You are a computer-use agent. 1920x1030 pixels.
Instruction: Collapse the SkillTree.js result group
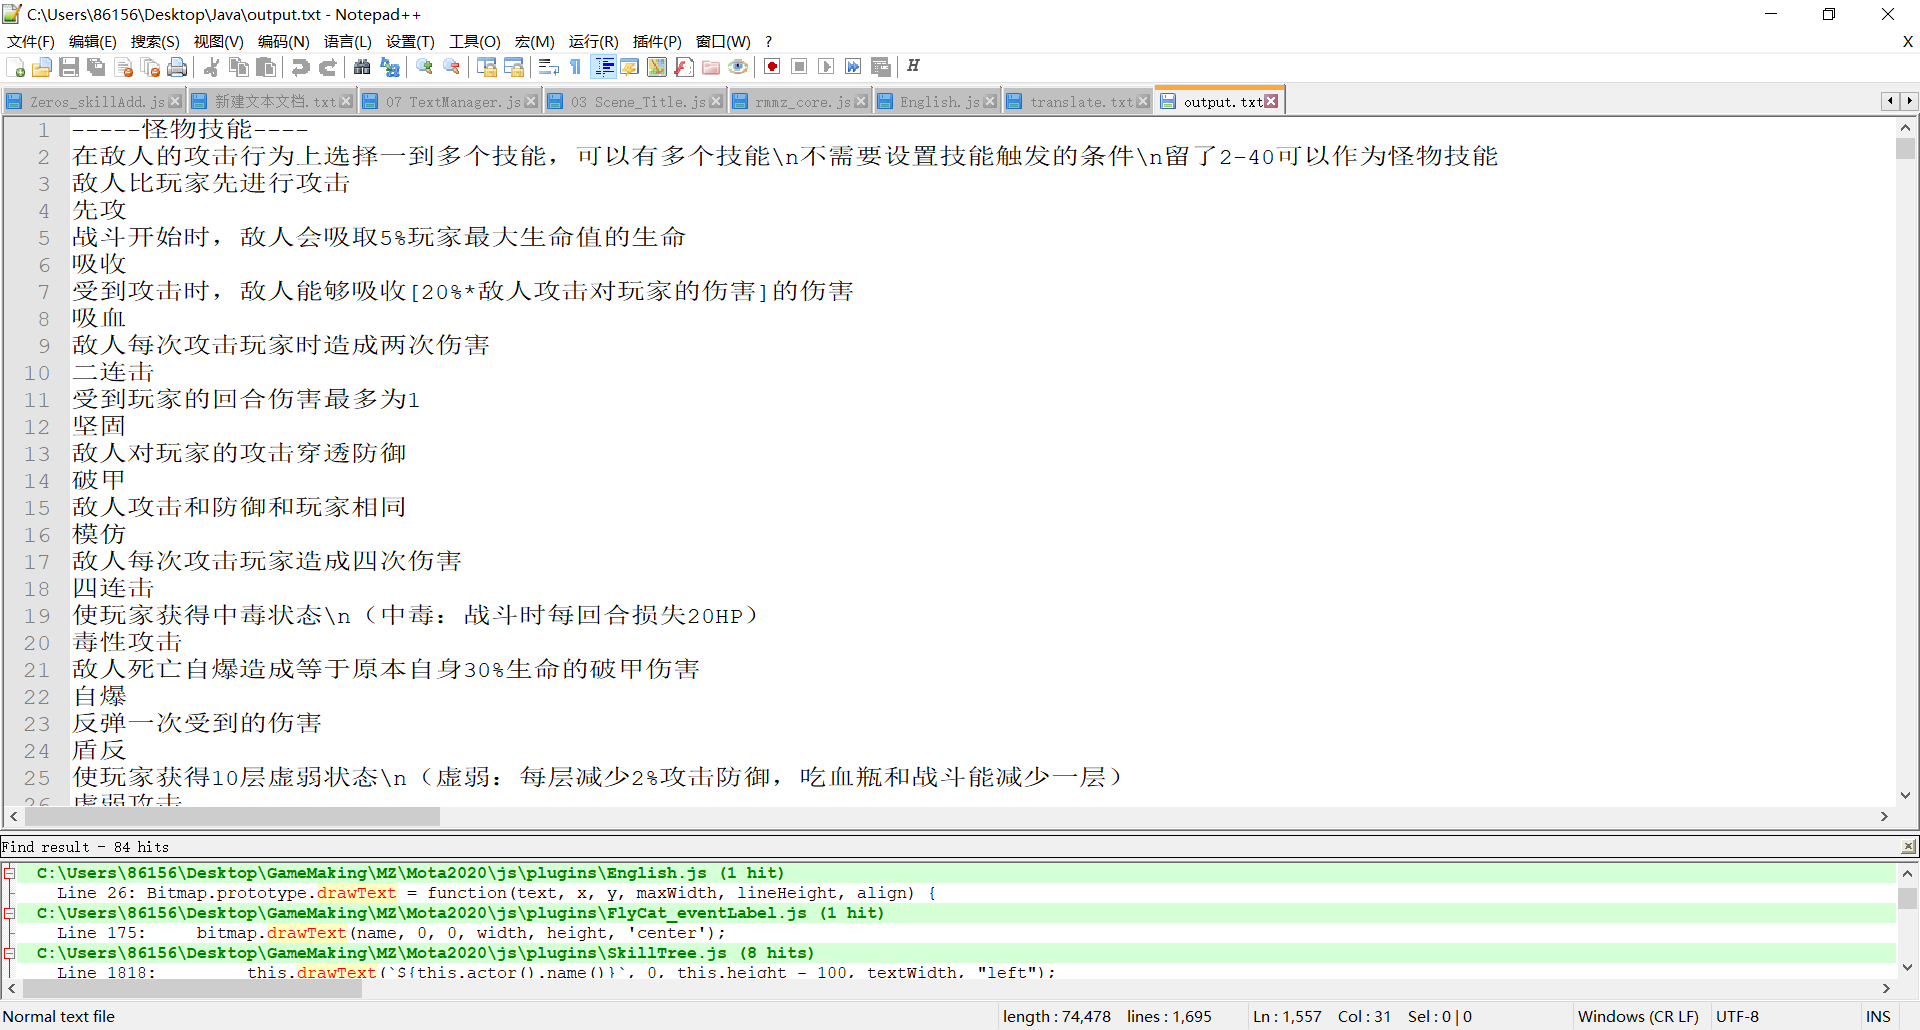(x=9, y=953)
